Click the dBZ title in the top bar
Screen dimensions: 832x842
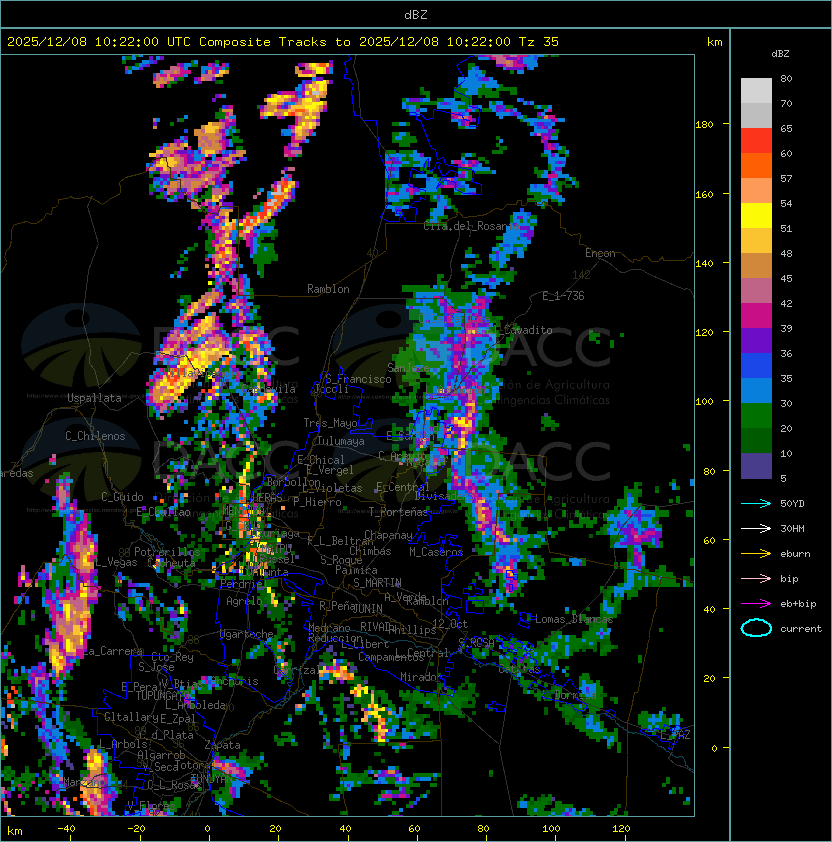(416, 14)
